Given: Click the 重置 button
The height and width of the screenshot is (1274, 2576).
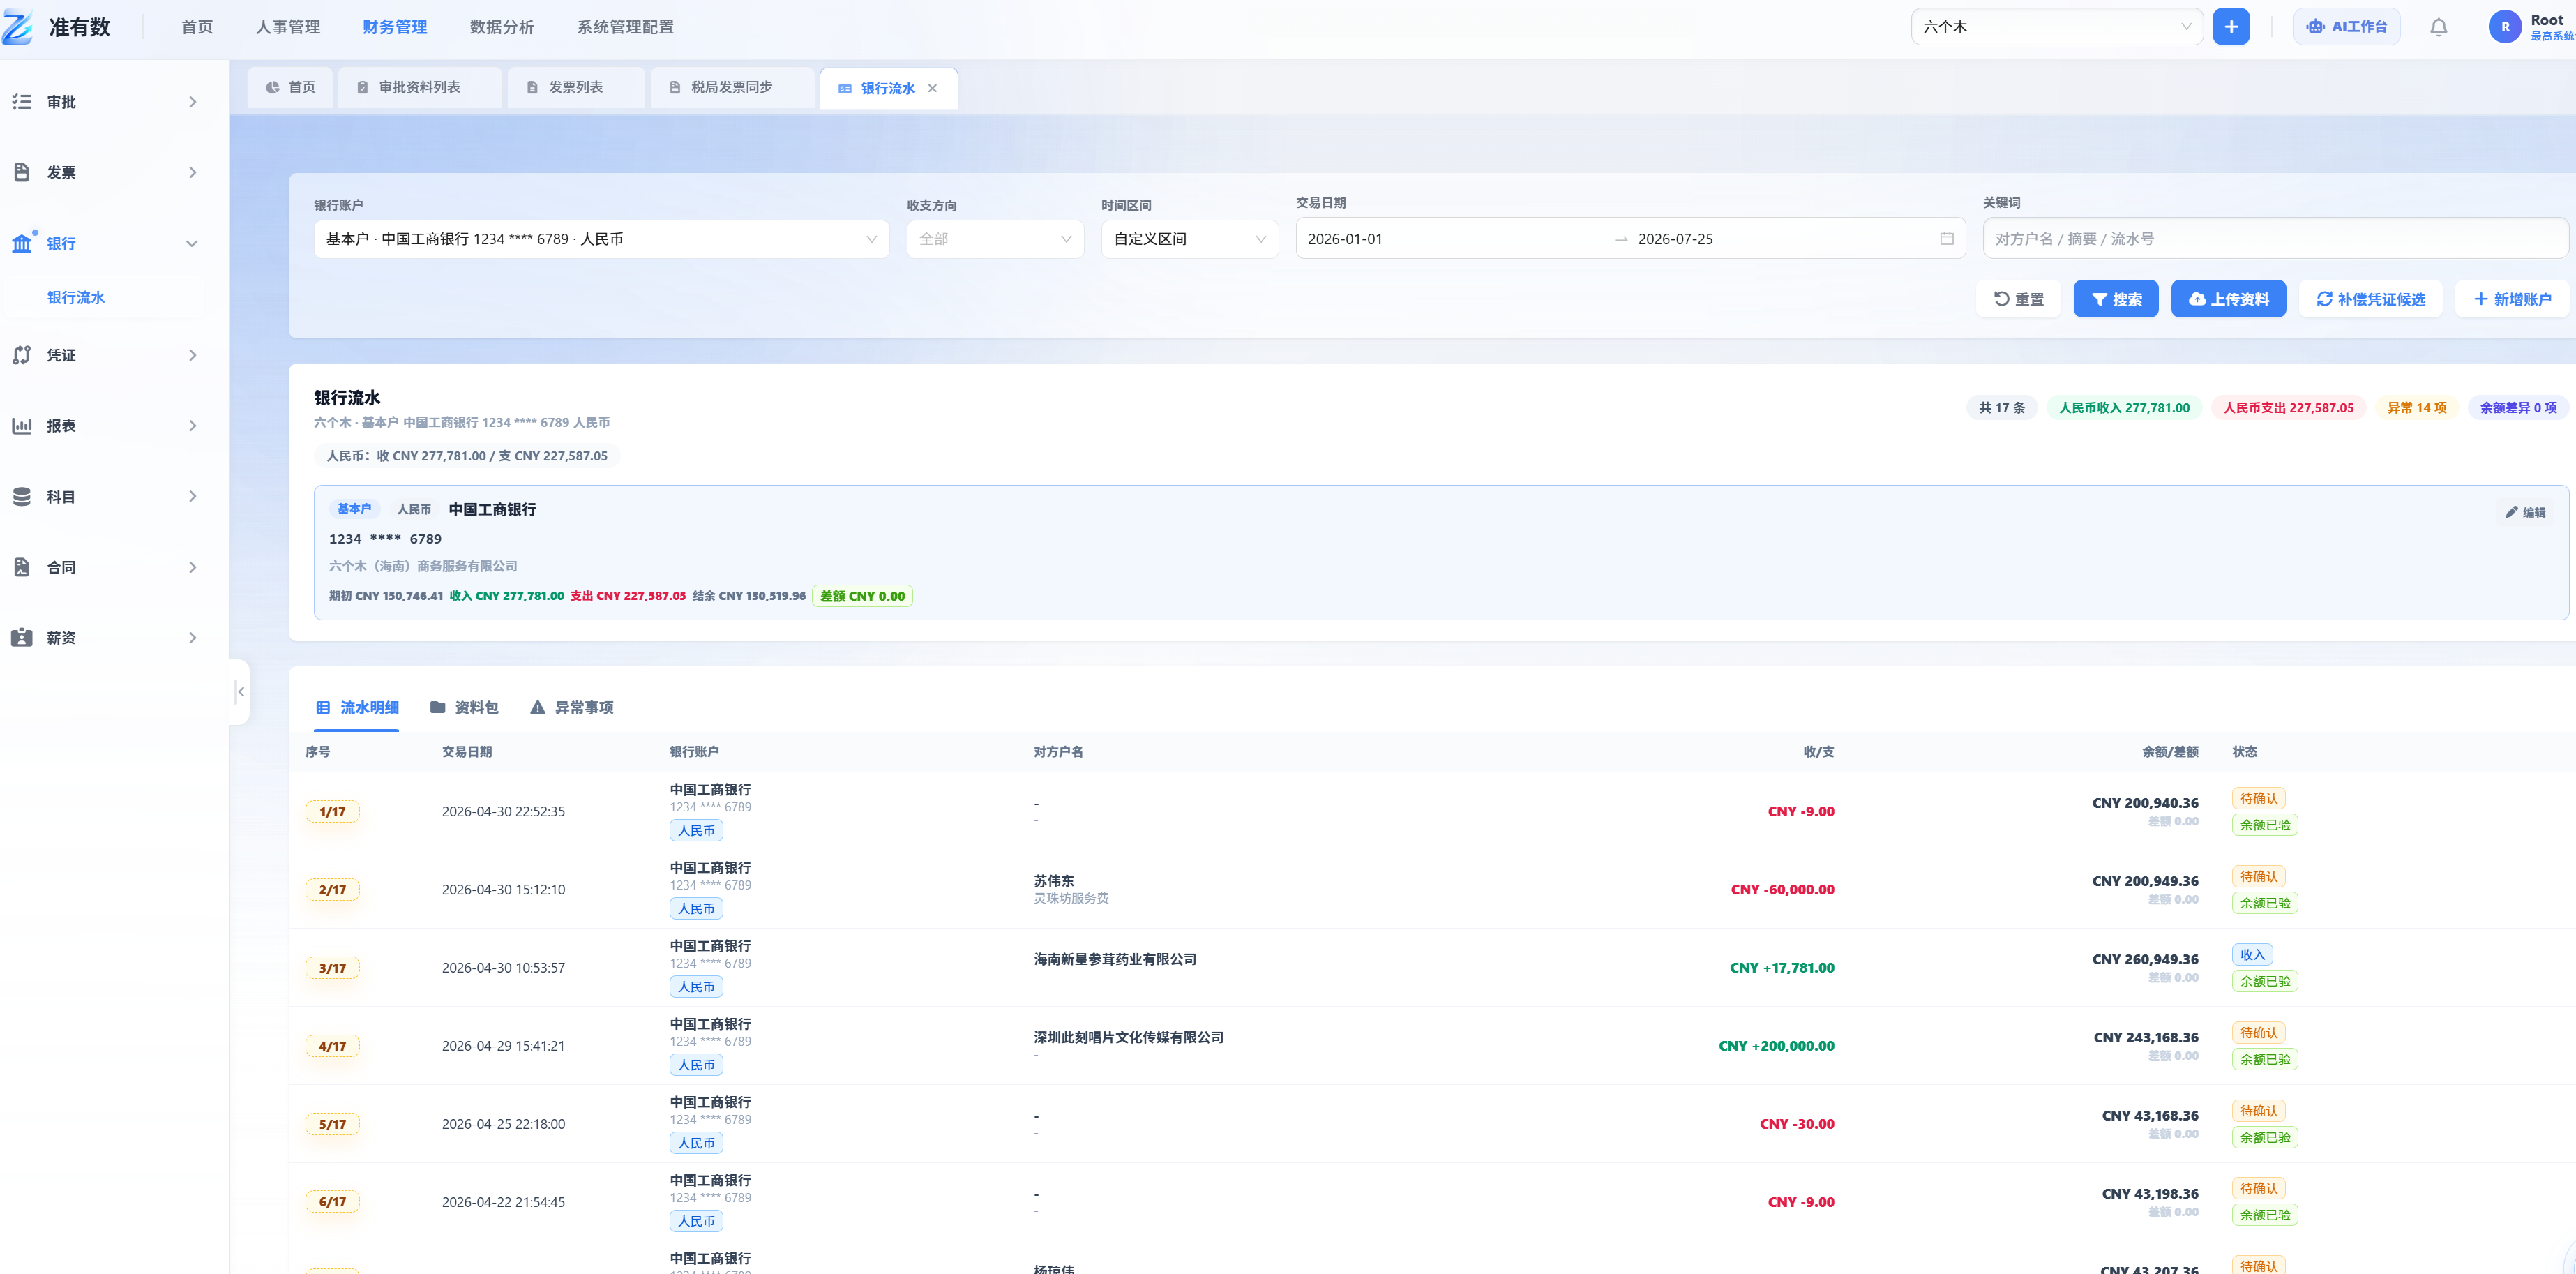Looking at the screenshot, I should 2018,299.
